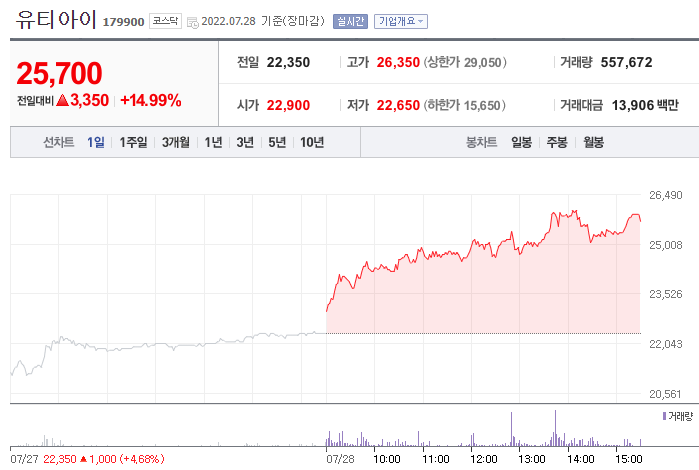
Task: Click the change amount 3,350
Action: point(89,100)
